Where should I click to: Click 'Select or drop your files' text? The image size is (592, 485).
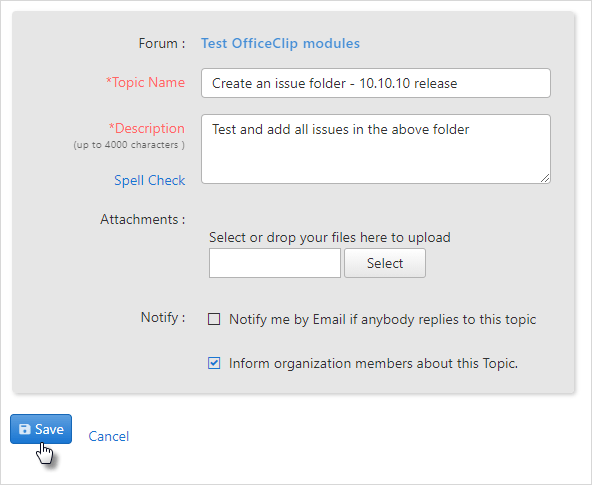point(330,237)
